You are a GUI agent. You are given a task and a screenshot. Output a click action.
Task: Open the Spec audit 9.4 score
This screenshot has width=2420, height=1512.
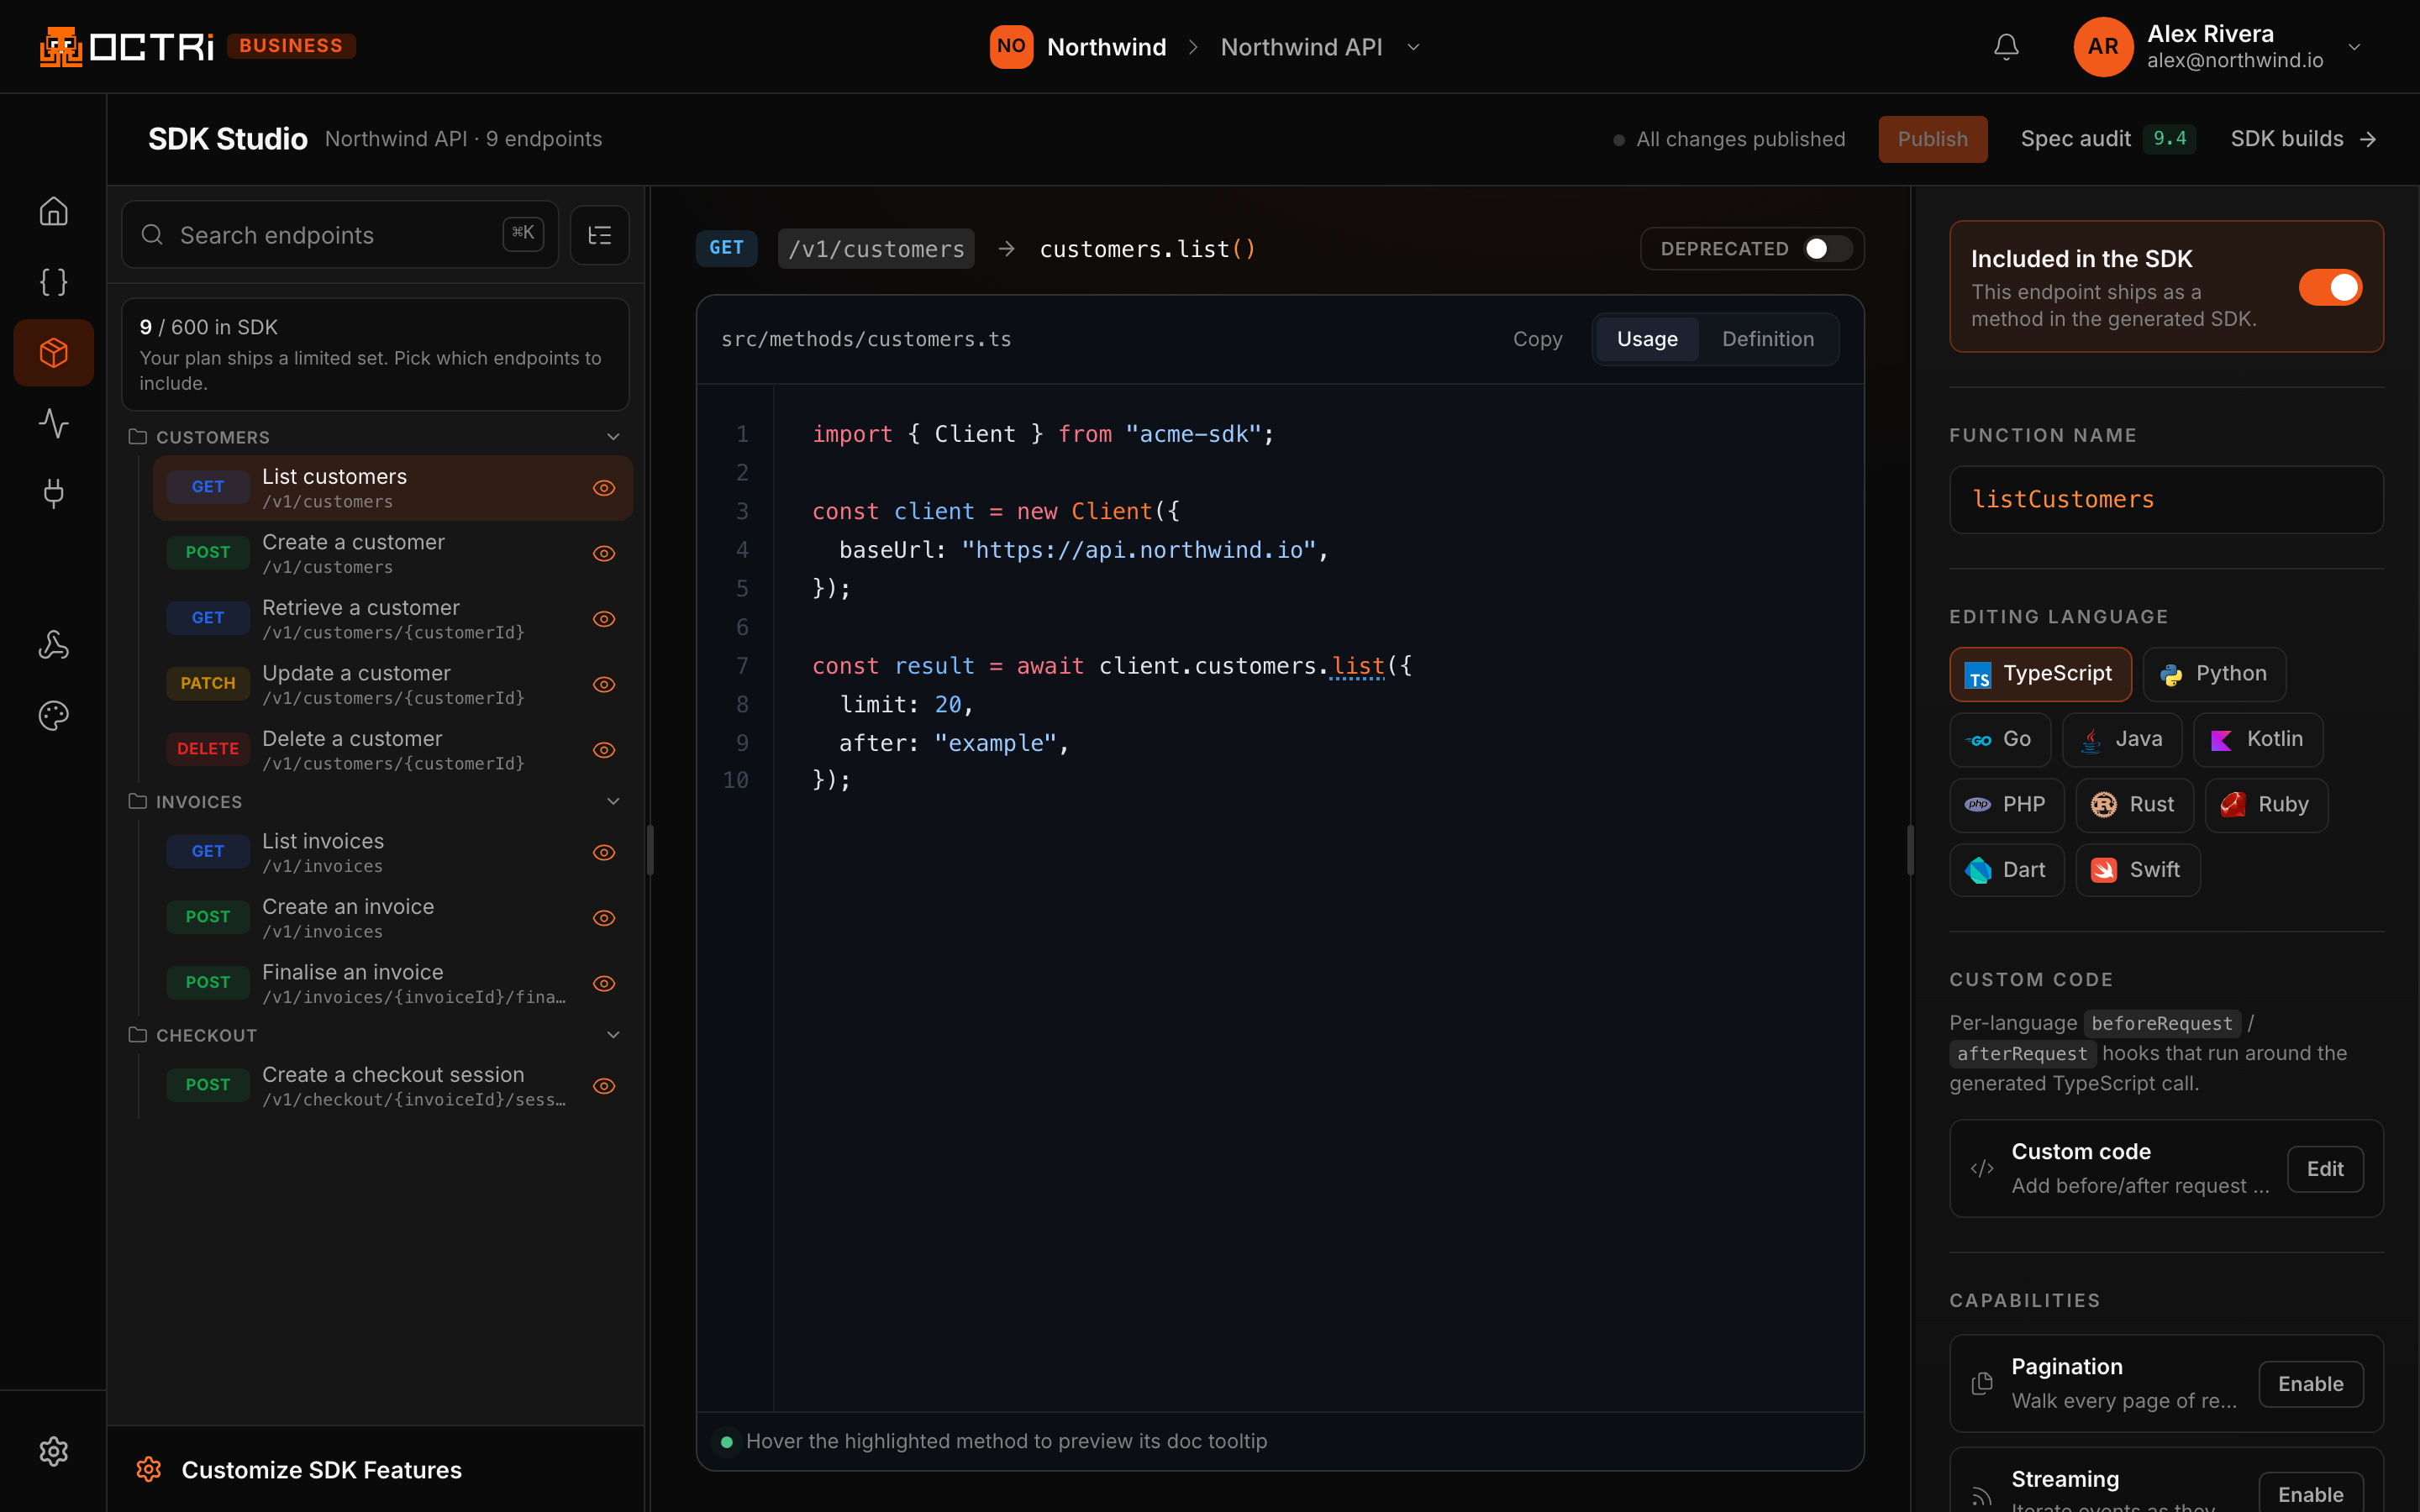coord(2107,139)
